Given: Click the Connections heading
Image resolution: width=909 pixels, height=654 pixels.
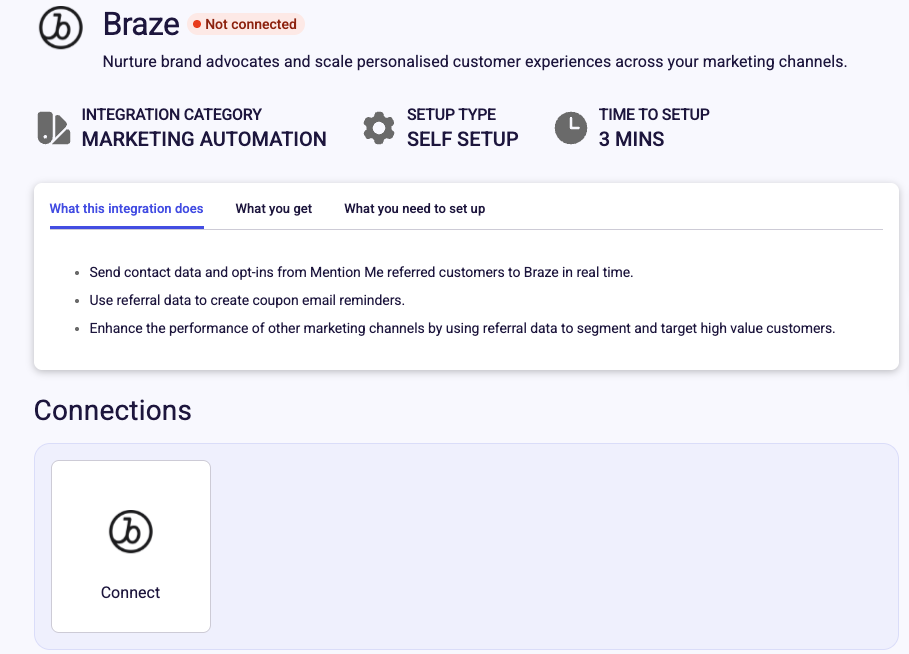Looking at the screenshot, I should [112, 410].
